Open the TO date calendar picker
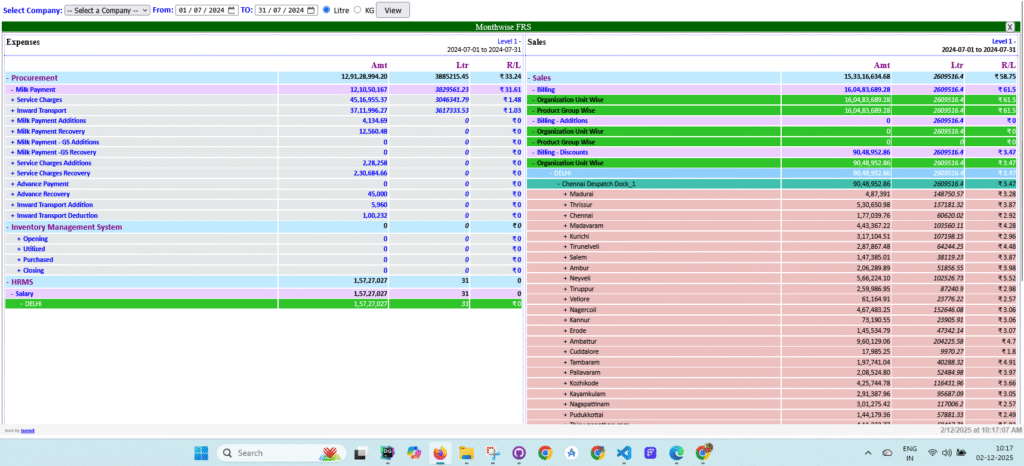Screen dimensions: 1024x466 (310, 9)
